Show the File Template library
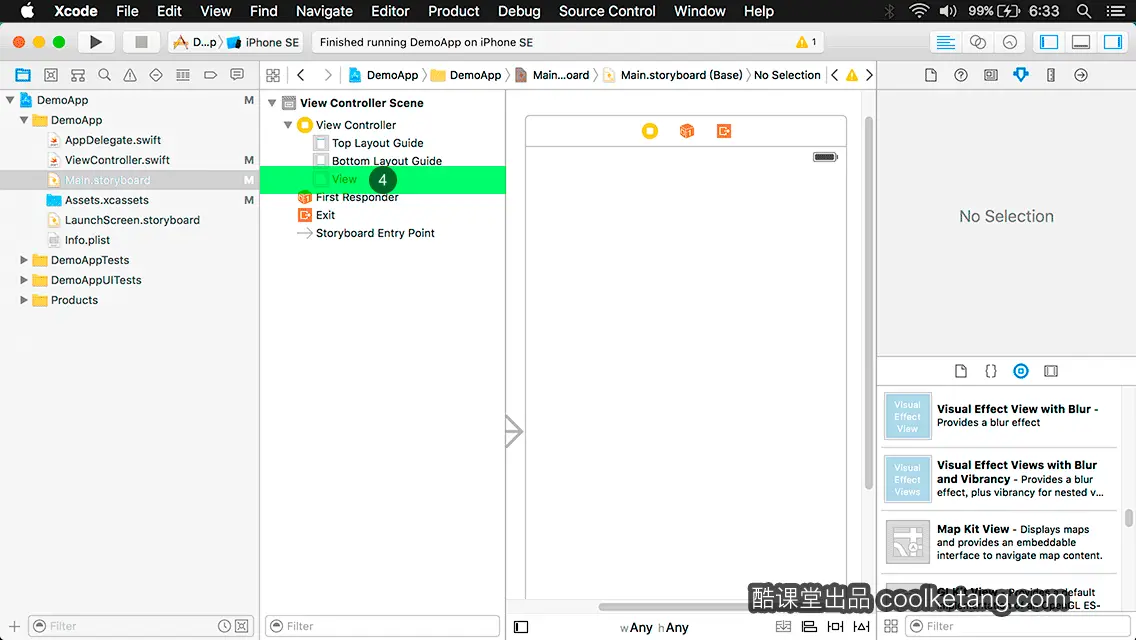This screenshot has width=1136, height=640. (961, 371)
